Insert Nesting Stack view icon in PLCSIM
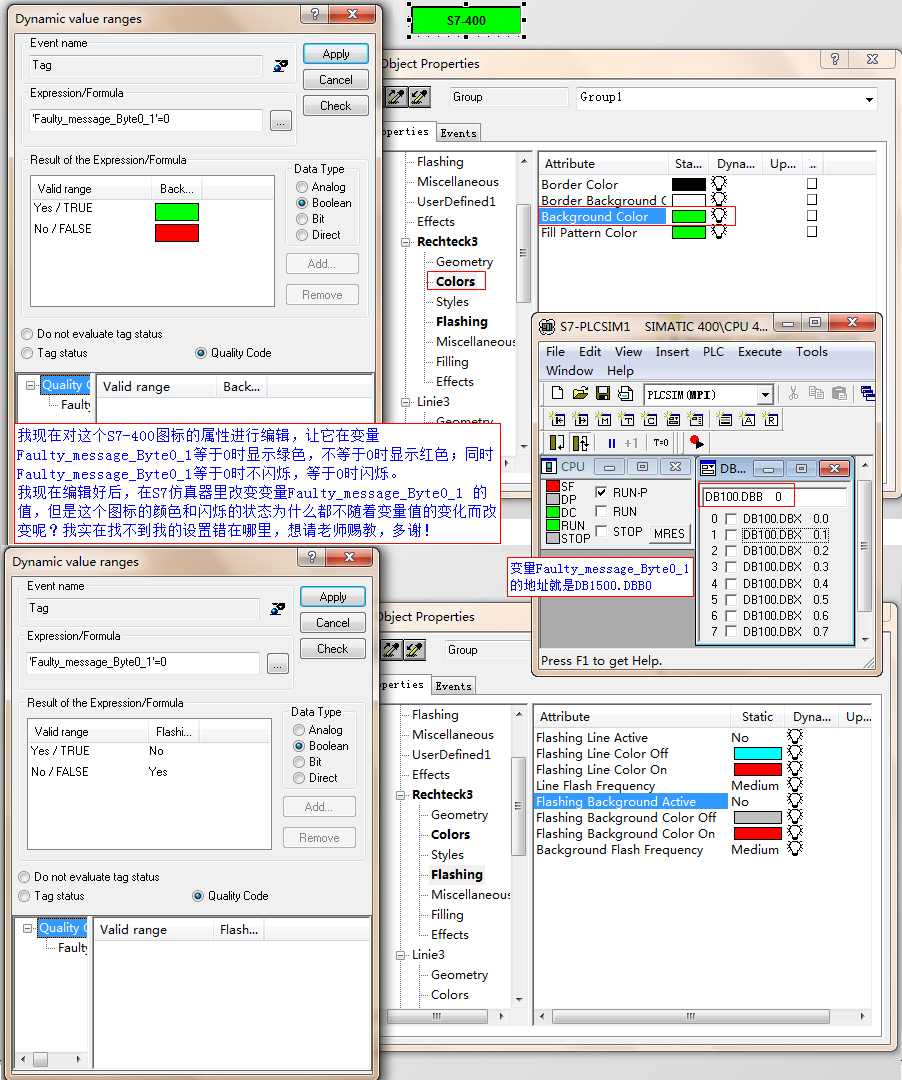 tap(724, 419)
